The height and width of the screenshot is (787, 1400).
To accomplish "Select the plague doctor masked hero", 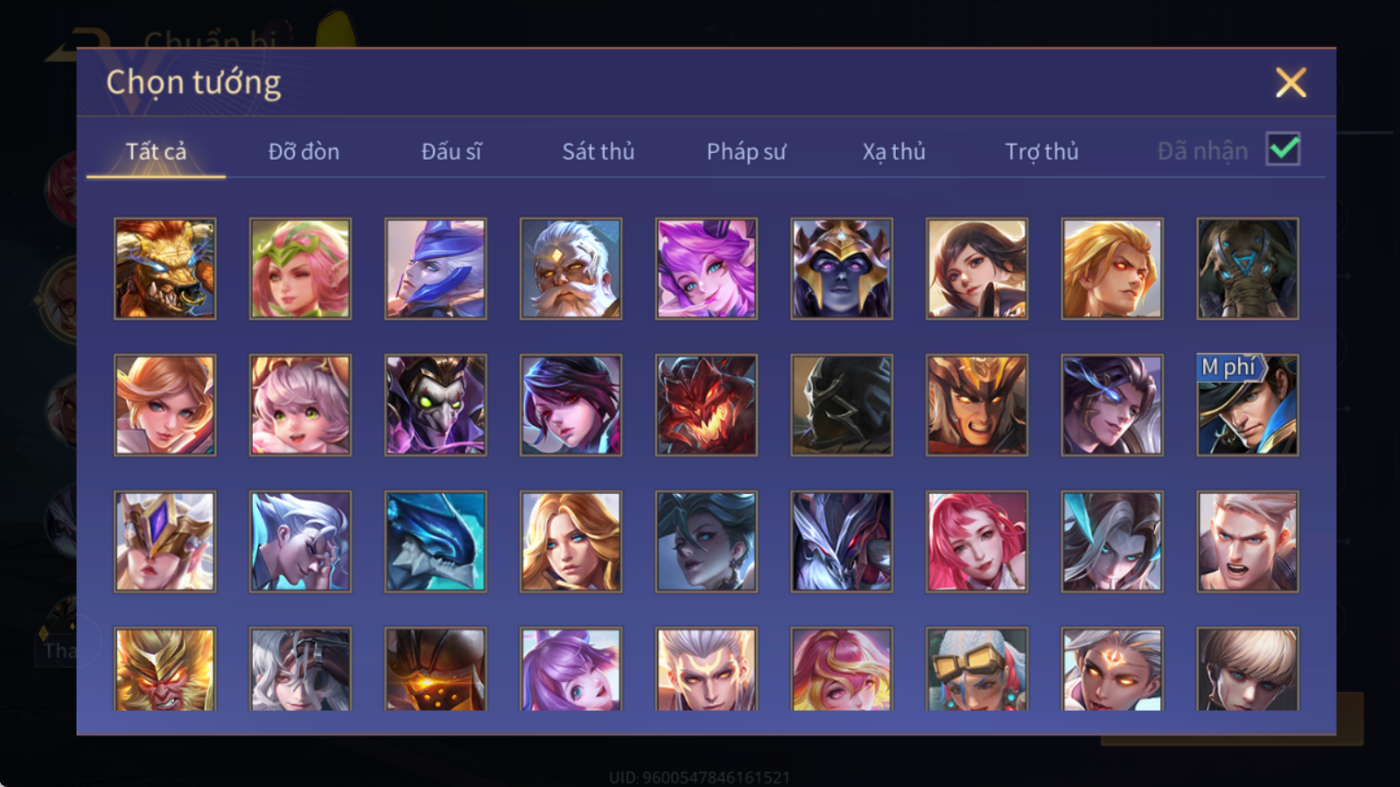I will [x=436, y=405].
